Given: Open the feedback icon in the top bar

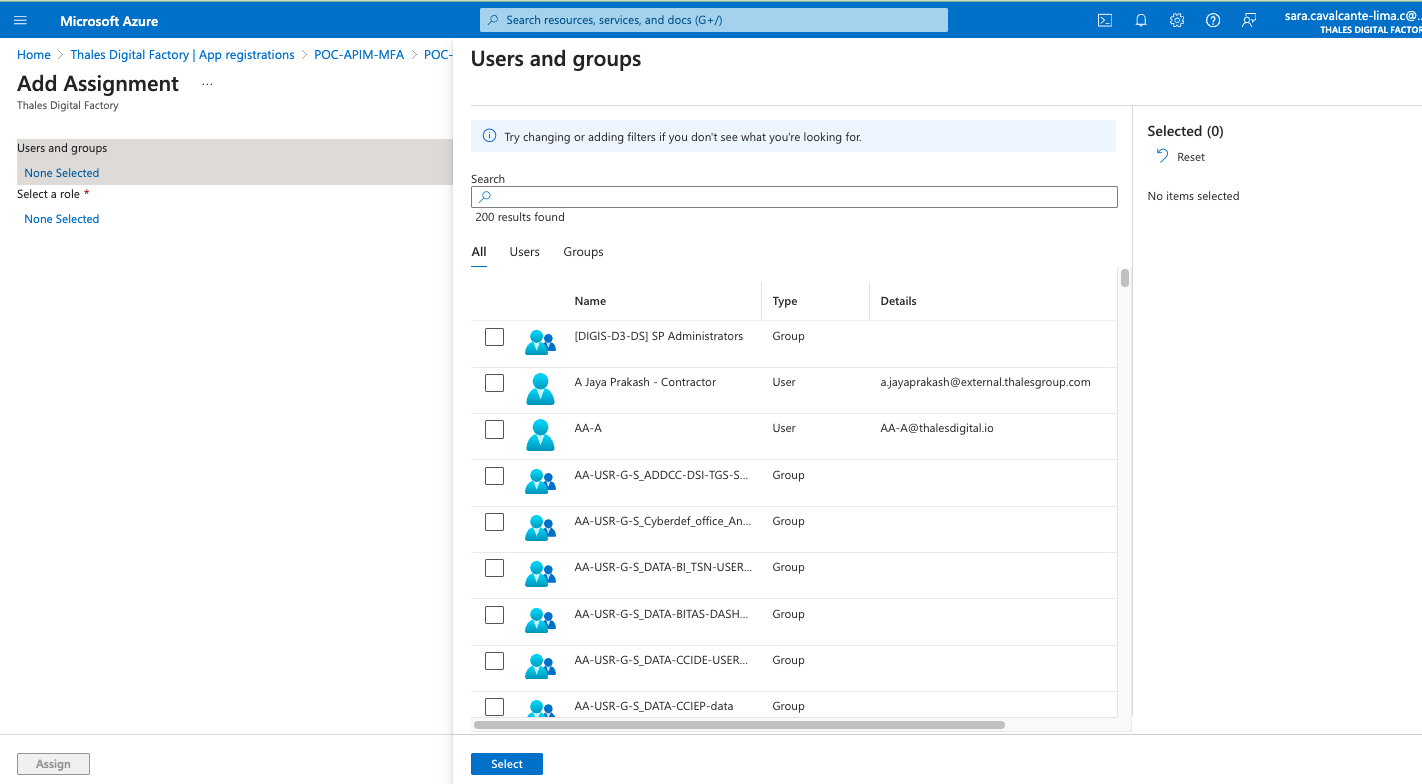Looking at the screenshot, I should click(x=1249, y=20).
